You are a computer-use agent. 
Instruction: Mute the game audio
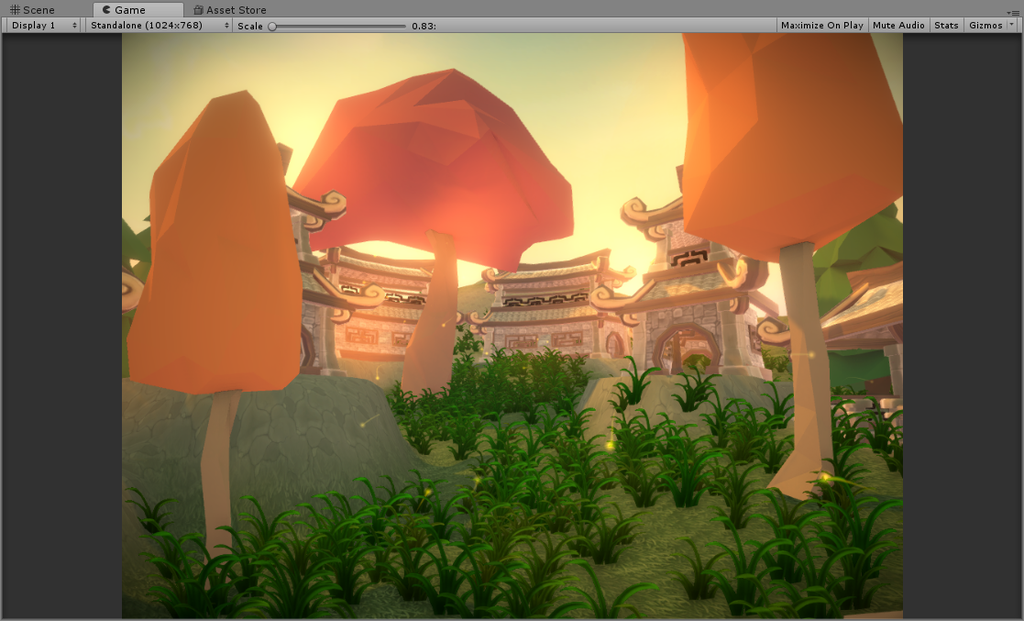(x=898, y=25)
